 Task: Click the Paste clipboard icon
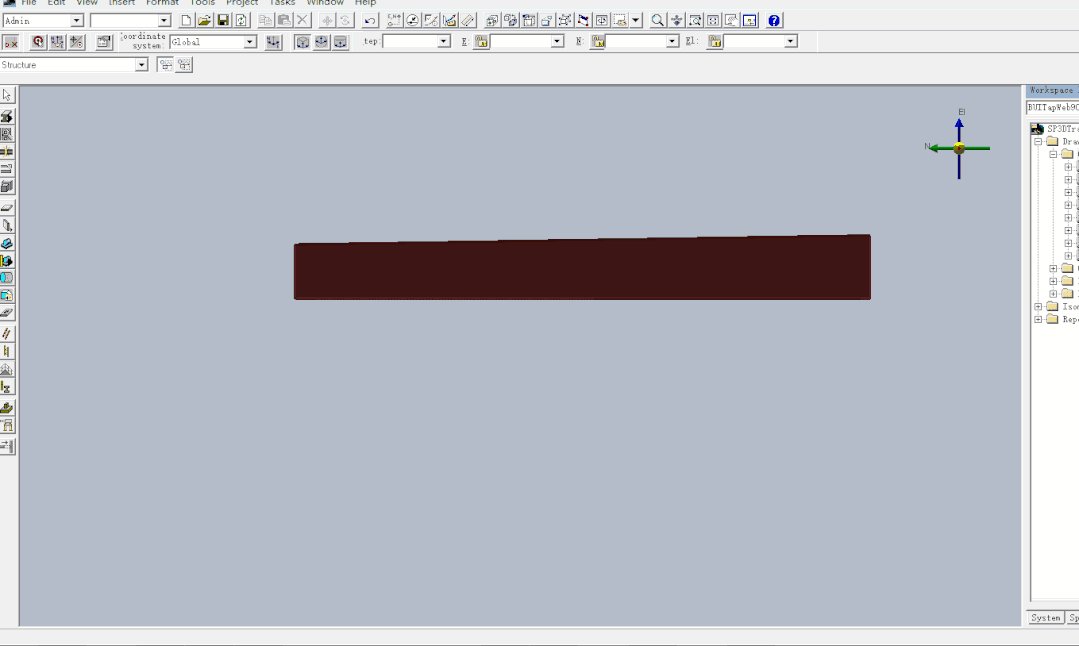tap(284, 21)
